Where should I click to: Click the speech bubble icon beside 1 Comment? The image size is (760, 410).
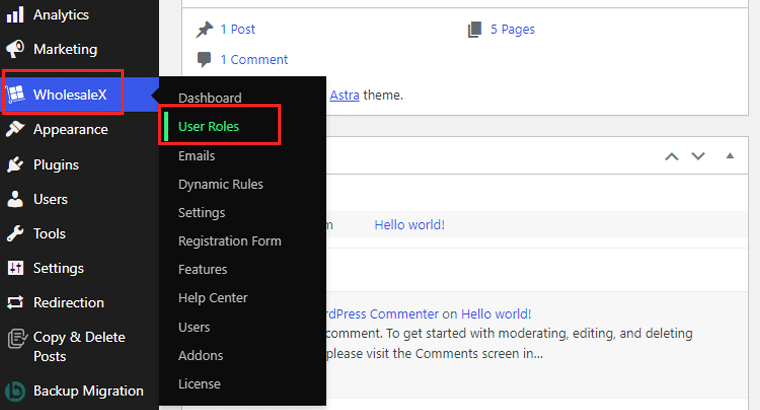[204, 59]
